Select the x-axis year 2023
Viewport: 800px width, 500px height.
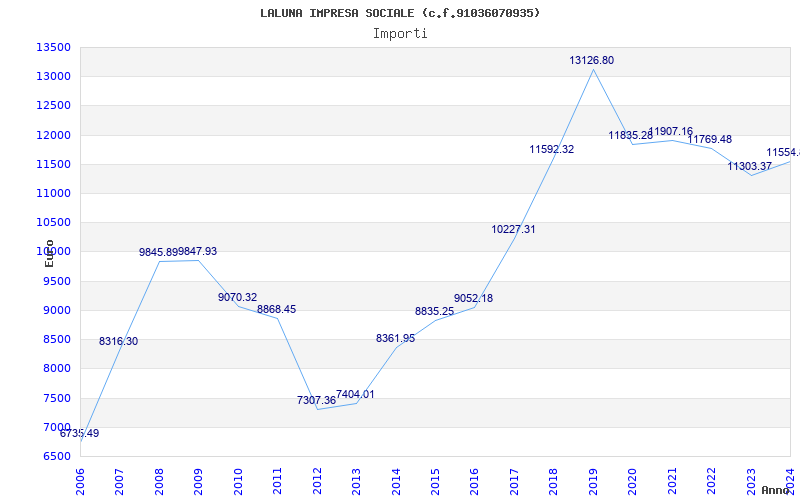751,483
